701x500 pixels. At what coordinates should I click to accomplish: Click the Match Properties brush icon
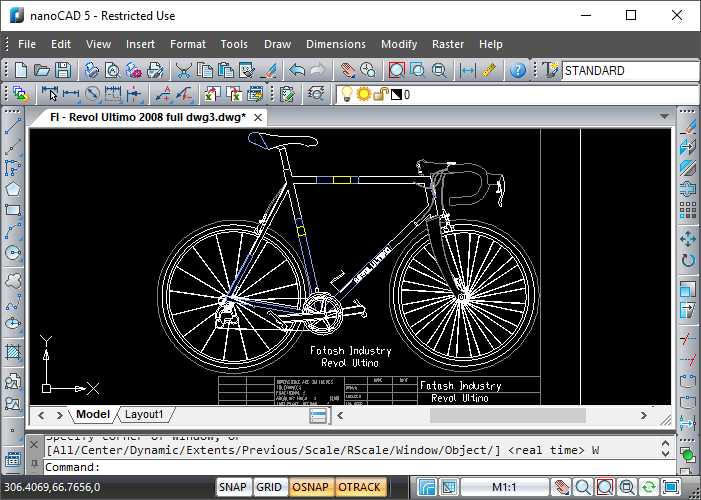[x=268, y=71]
